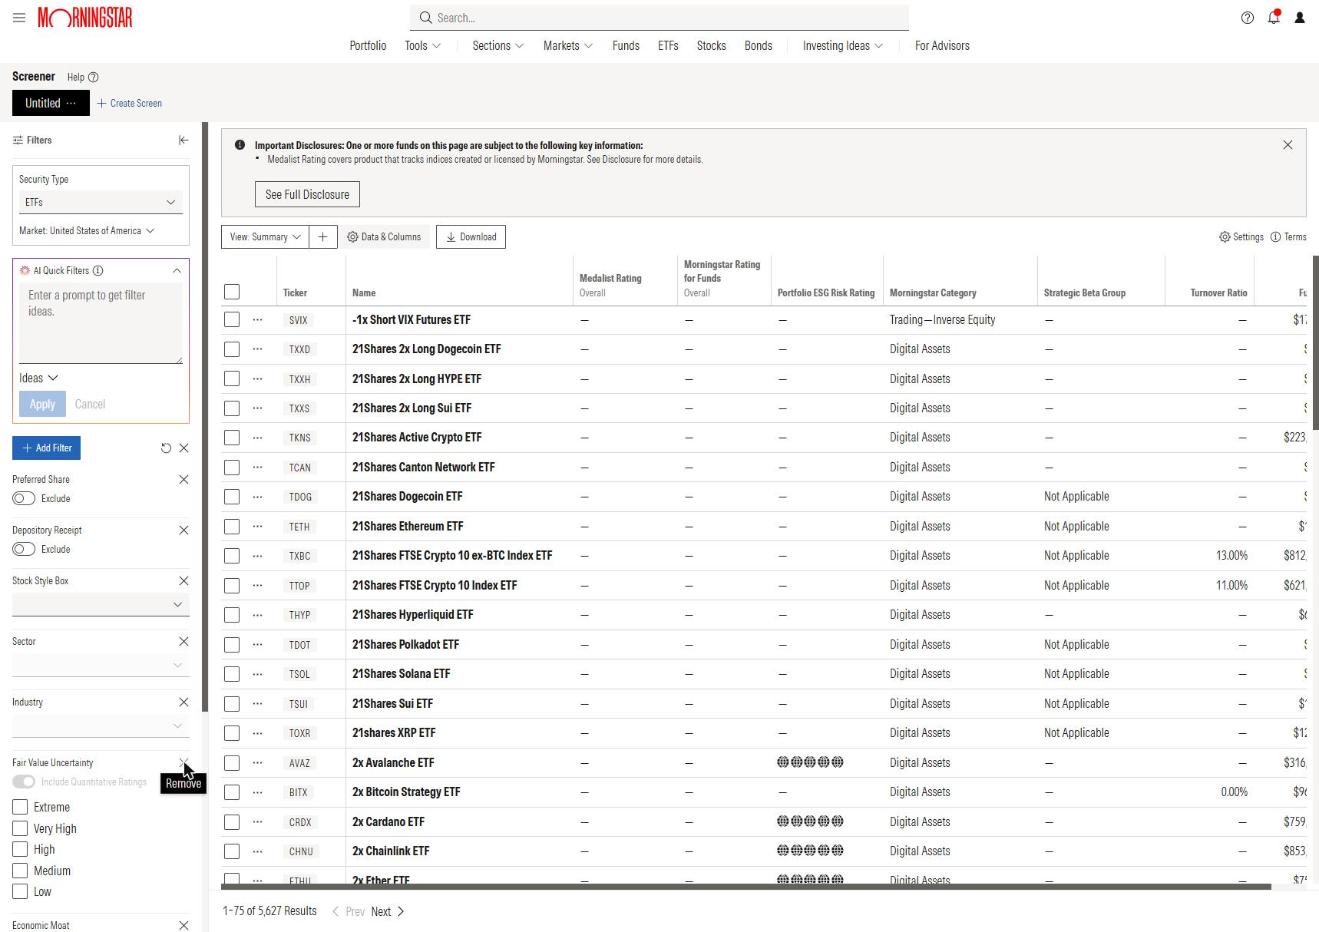Go to the Funds section
This screenshot has height=932, width=1319.
(626, 46)
